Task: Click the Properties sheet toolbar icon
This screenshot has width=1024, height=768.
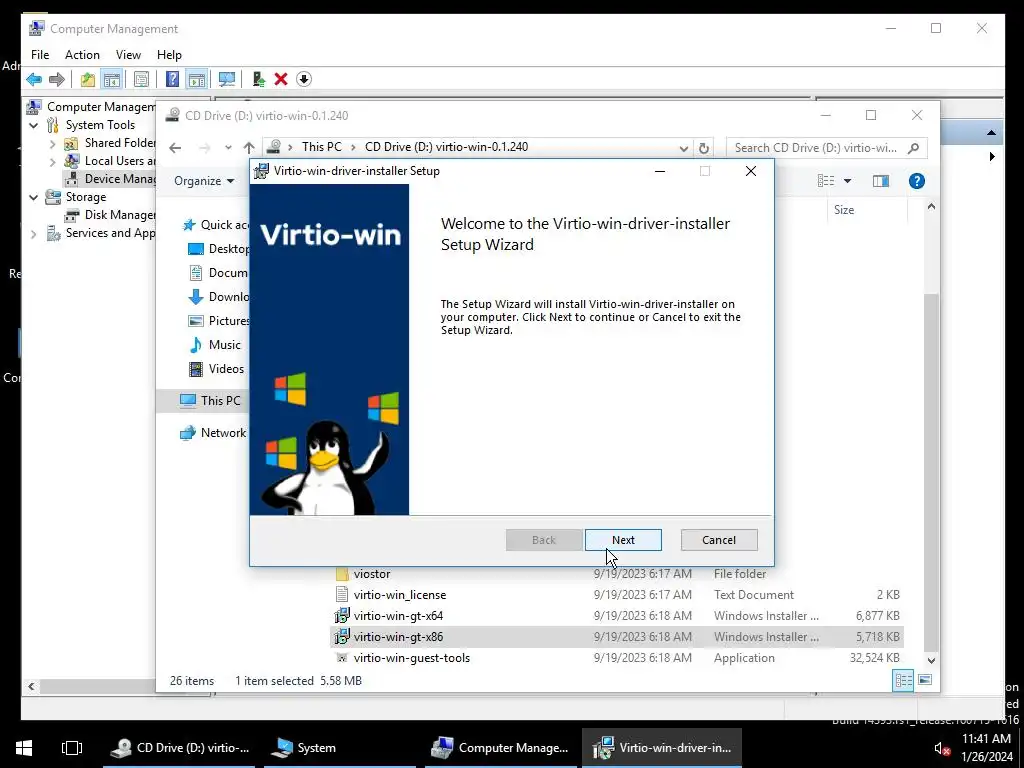Action: [x=141, y=80]
